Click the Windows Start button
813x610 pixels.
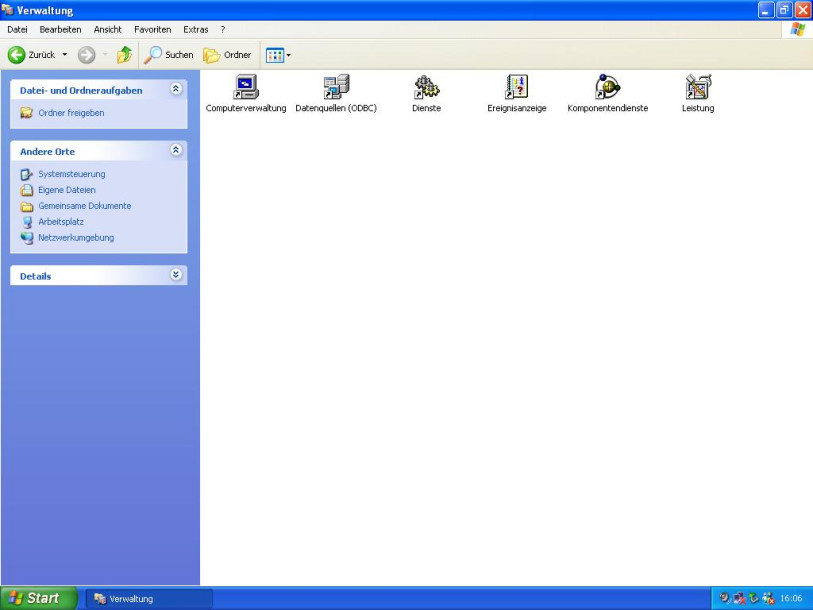point(35,598)
